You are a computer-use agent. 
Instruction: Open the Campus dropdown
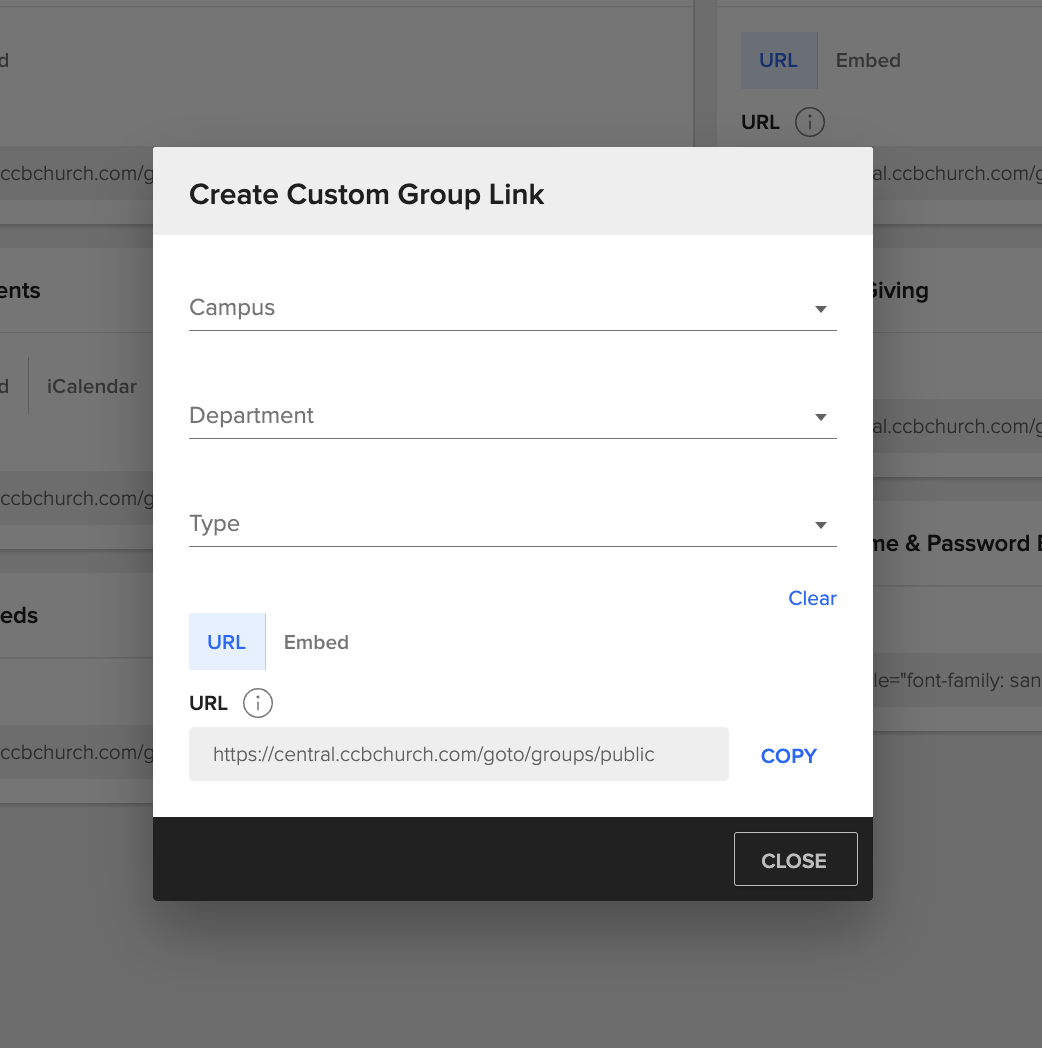point(500,308)
